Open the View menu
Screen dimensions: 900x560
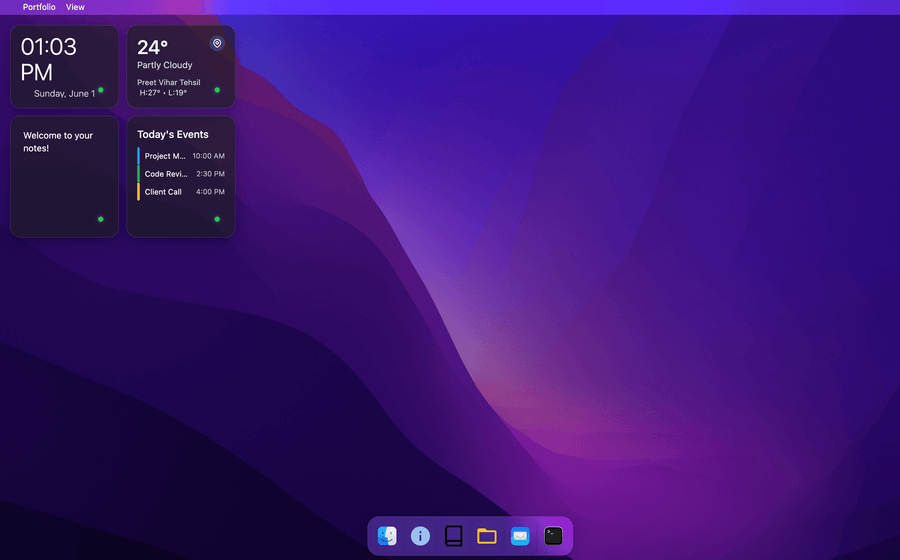point(75,7)
